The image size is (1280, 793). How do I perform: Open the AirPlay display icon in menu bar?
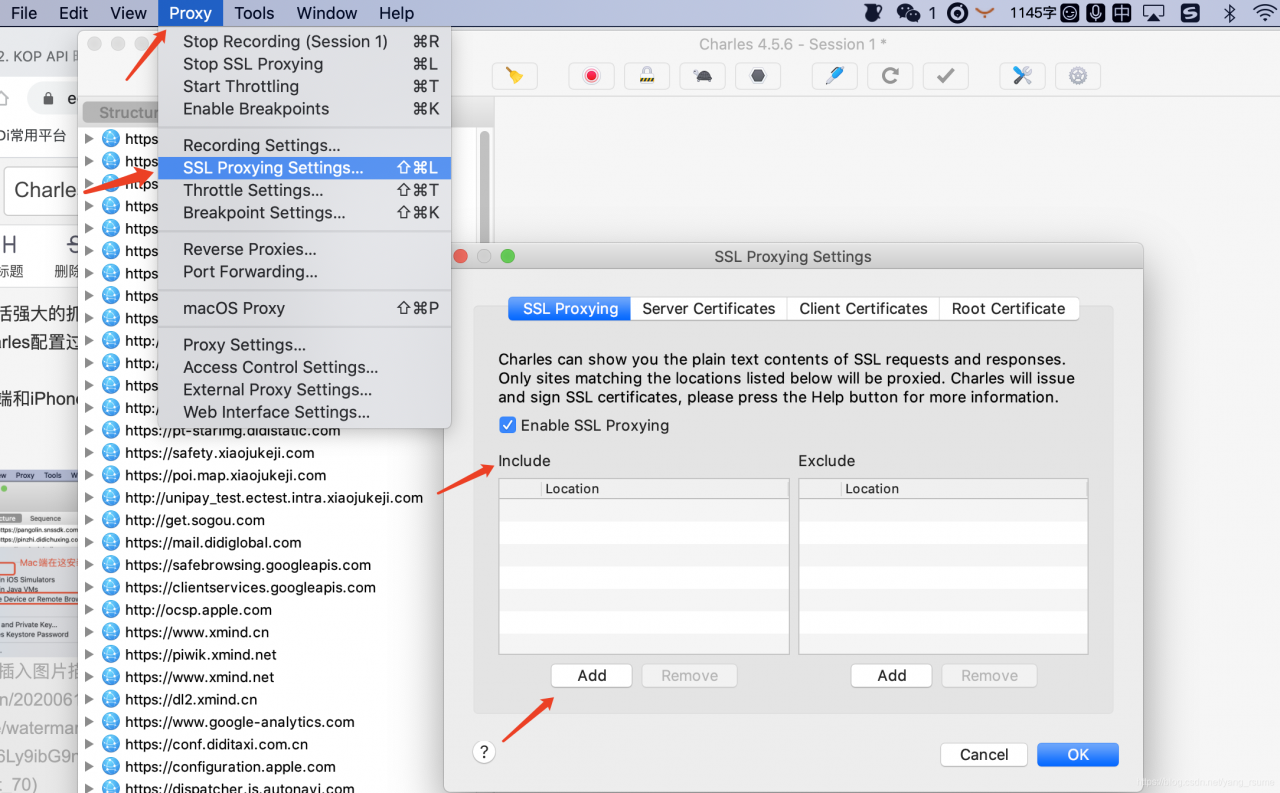pos(1154,13)
